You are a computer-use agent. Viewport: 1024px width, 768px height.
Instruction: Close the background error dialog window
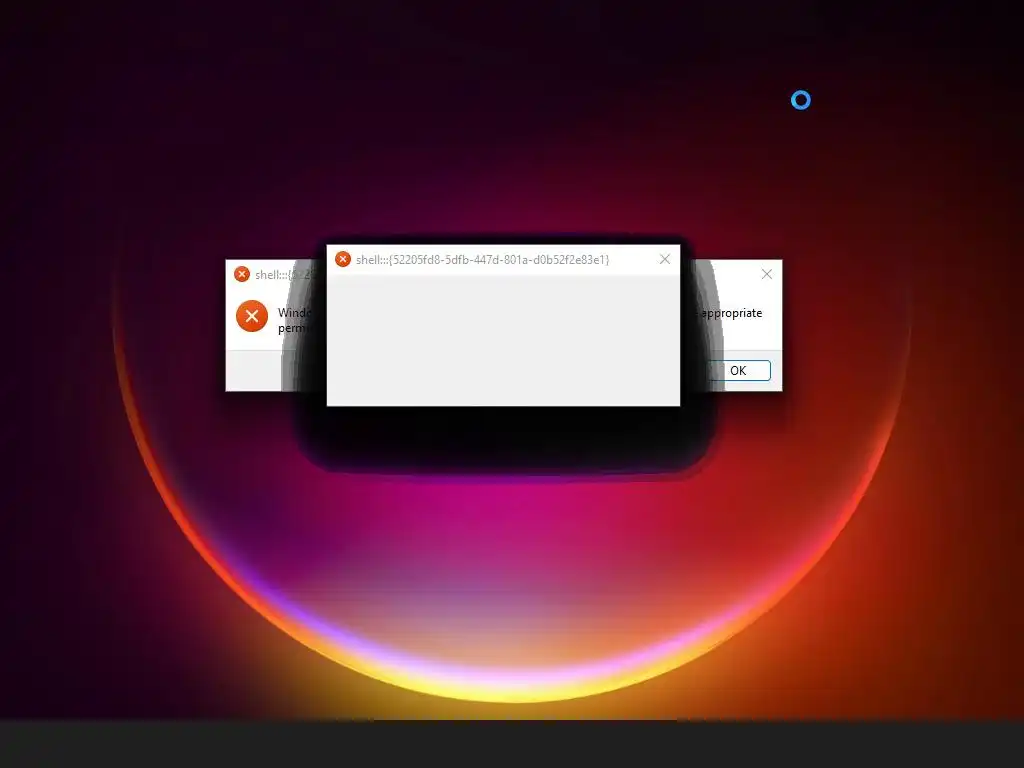[x=767, y=274]
